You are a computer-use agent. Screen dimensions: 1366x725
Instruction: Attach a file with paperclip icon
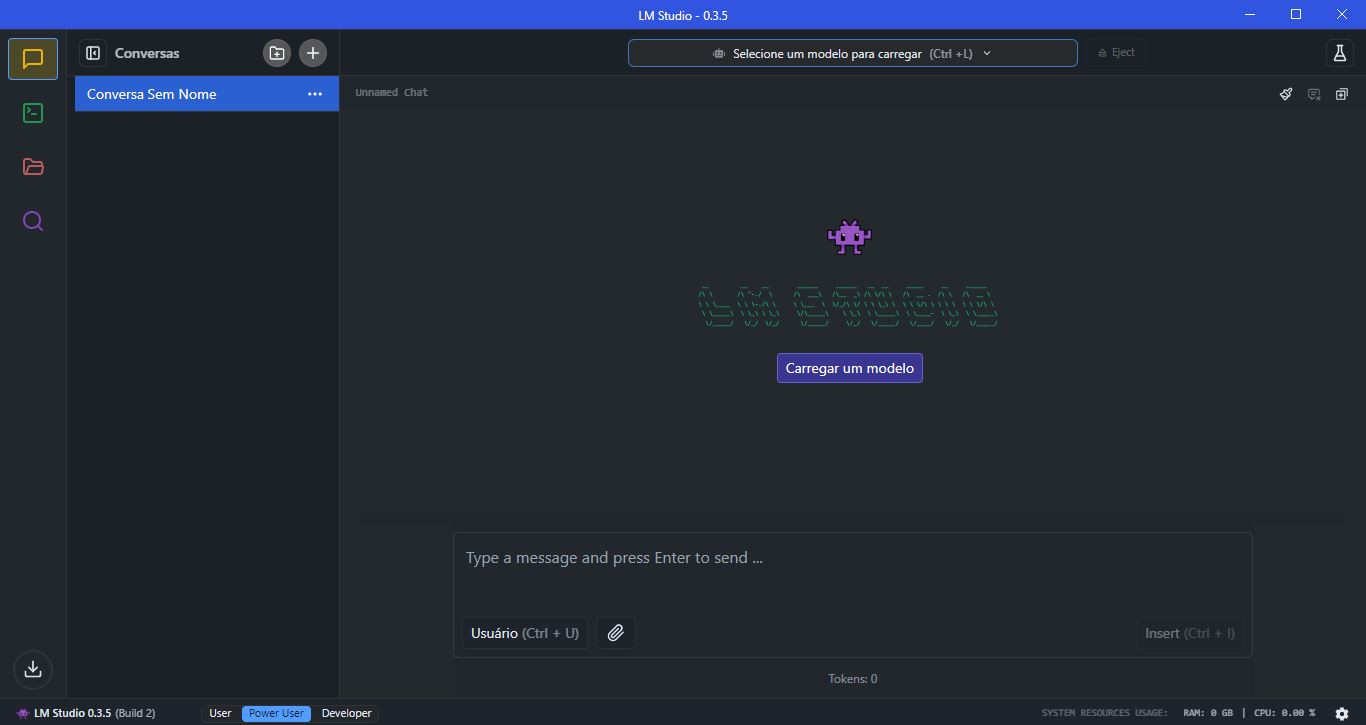point(616,633)
